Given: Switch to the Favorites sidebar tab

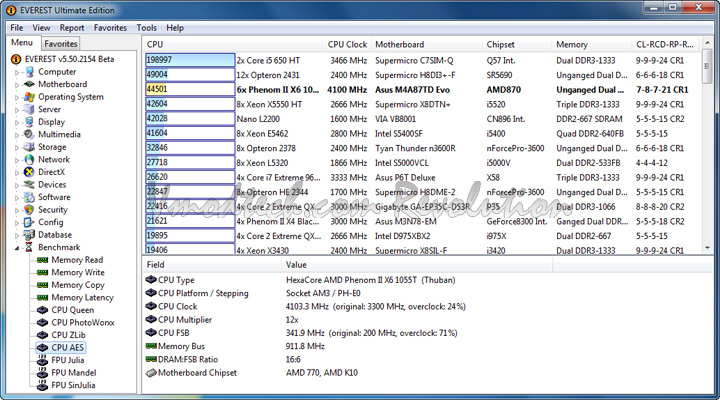Looking at the screenshot, I should click(x=61, y=44).
